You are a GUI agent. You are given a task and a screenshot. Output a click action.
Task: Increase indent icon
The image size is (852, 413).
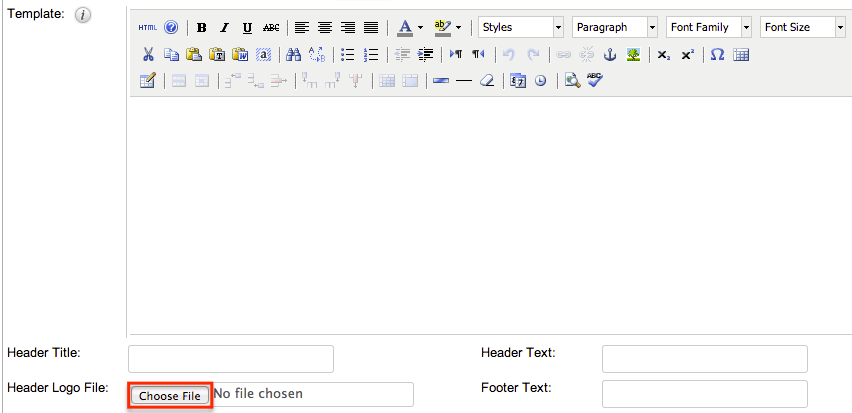(424, 54)
